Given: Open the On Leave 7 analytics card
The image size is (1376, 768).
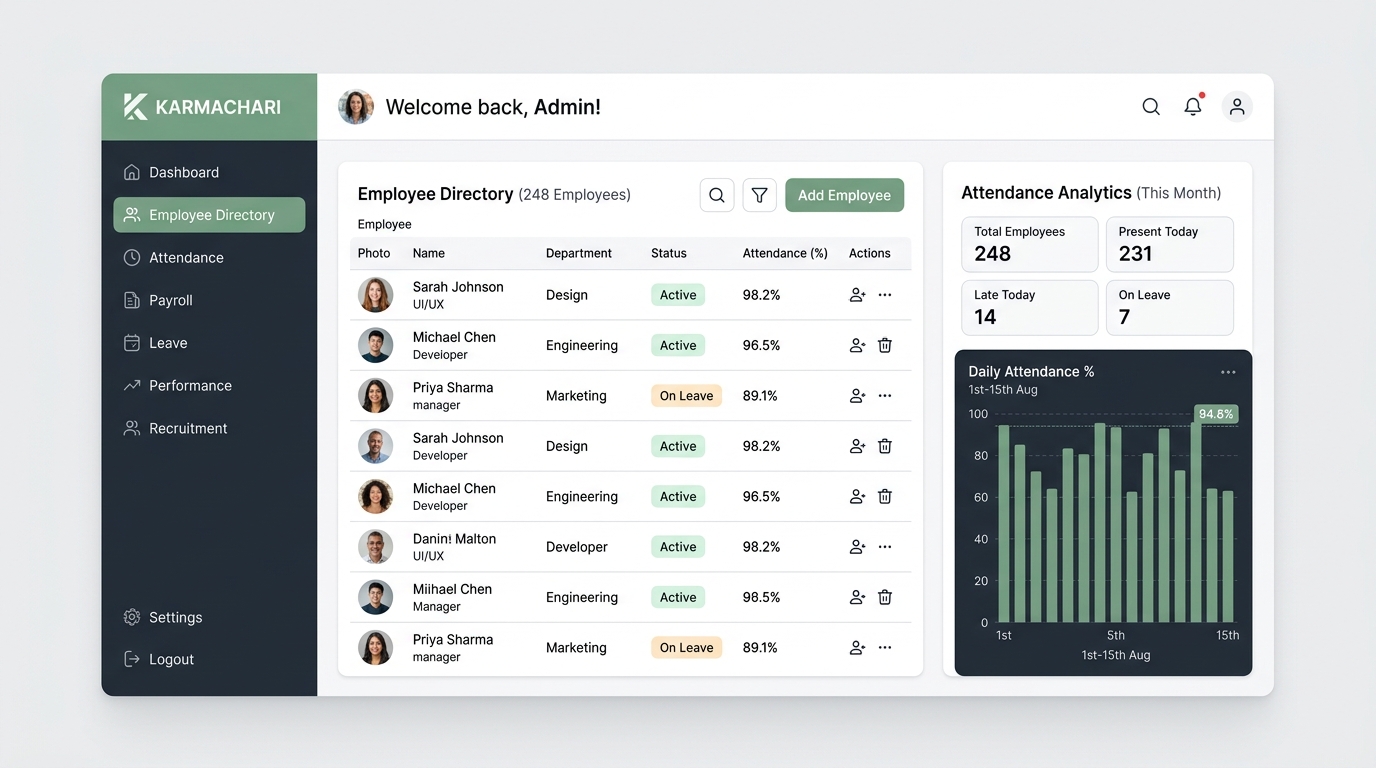Looking at the screenshot, I should click(x=1170, y=308).
